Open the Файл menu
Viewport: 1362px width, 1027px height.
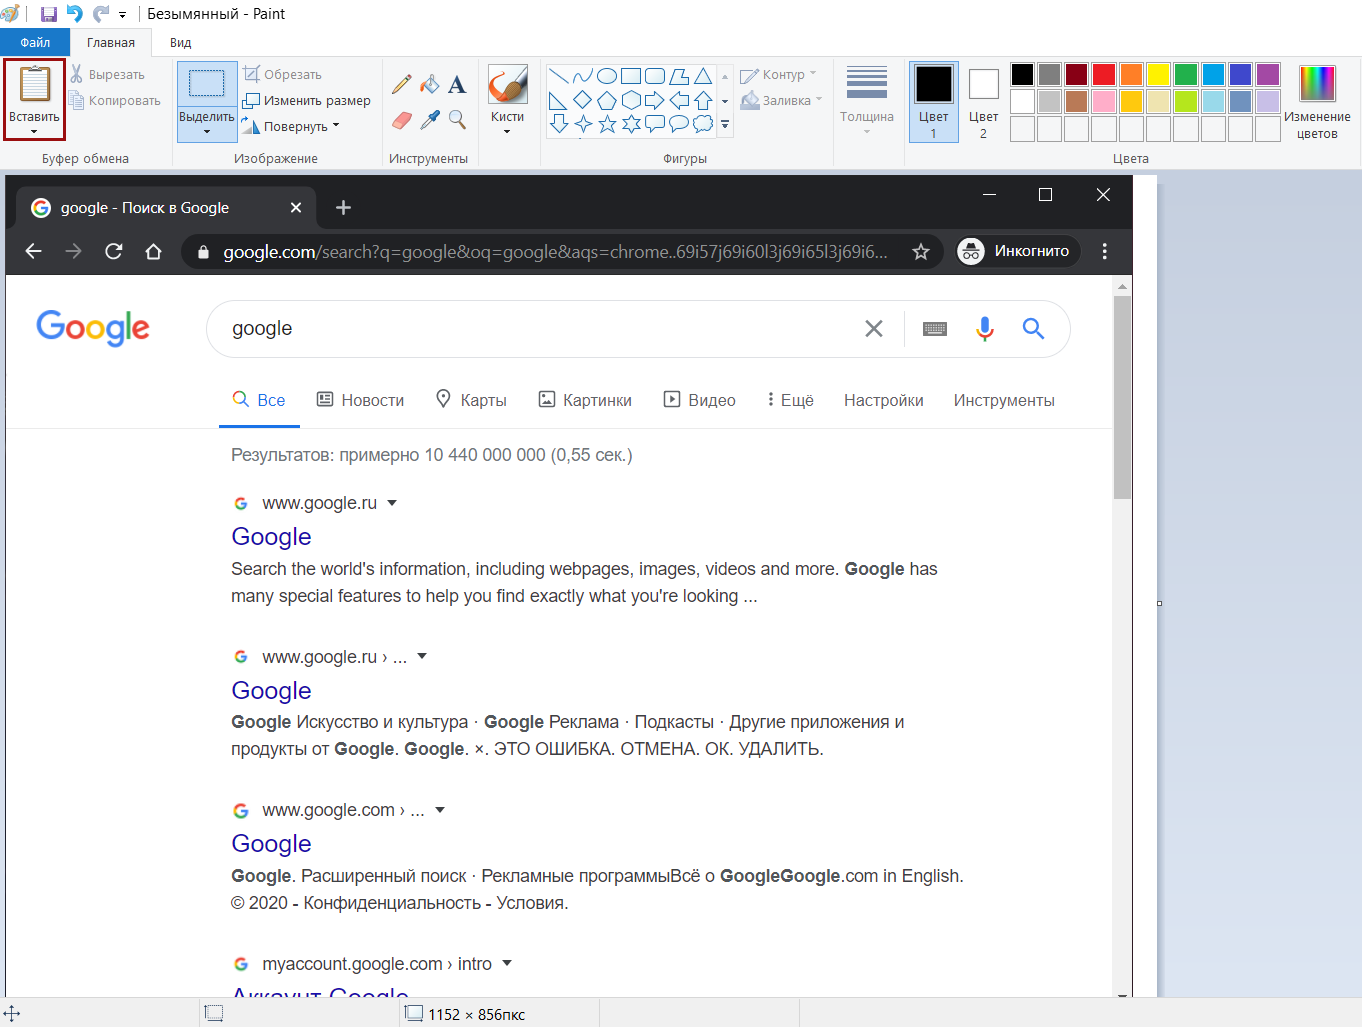click(x=35, y=42)
